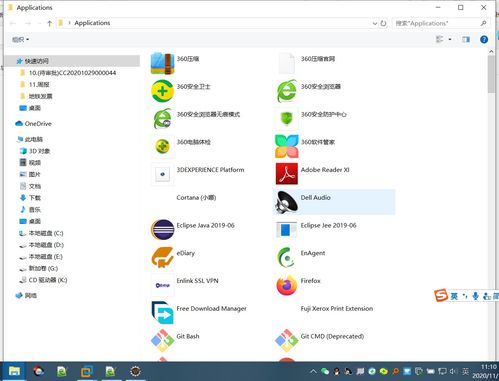Open the 视频 folder

(35, 163)
